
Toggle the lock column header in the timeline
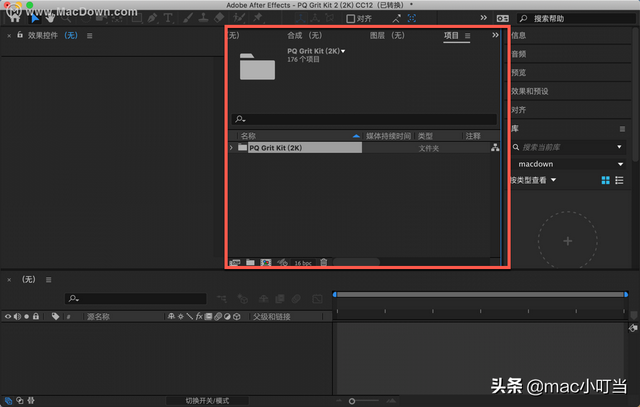pos(36,316)
